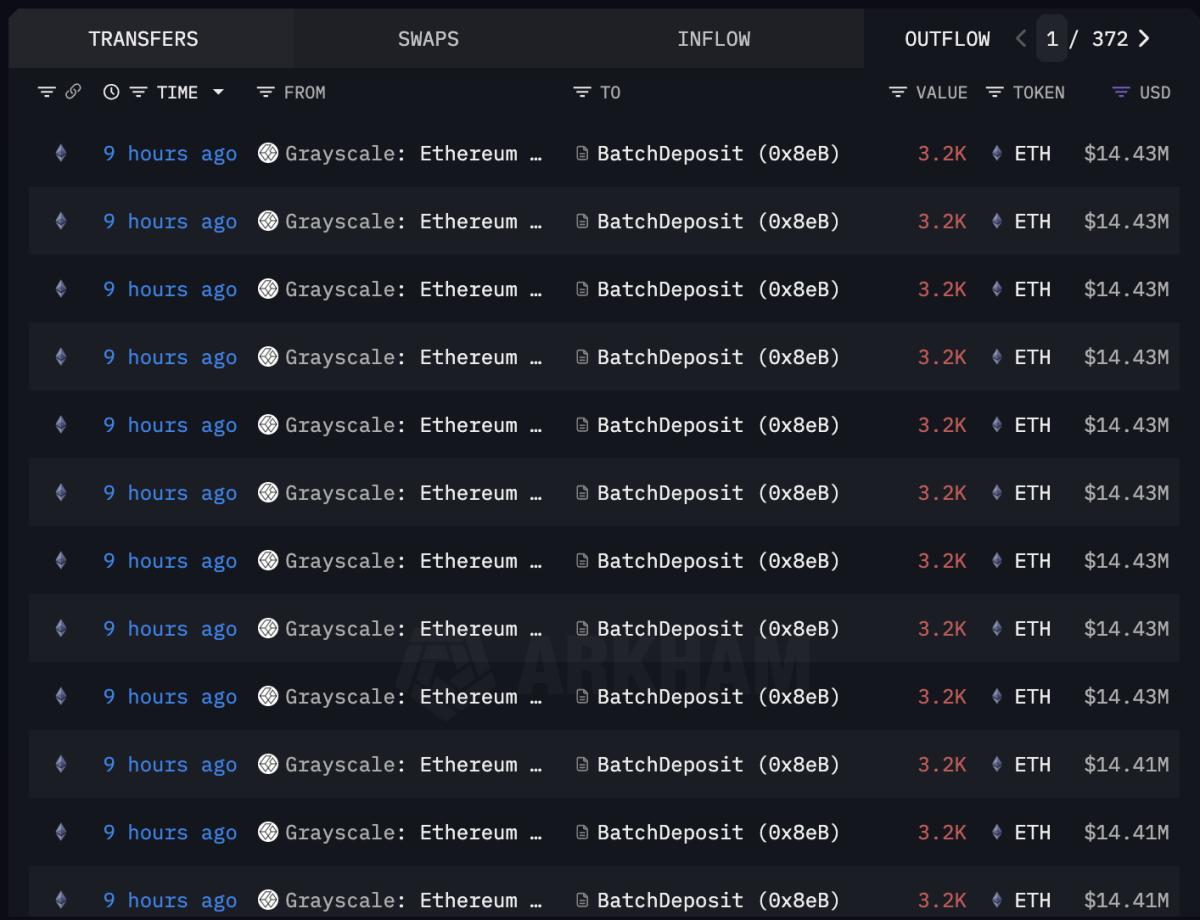Go to previous page of transfers
Viewport: 1200px width, 920px height.
pyautogui.click(x=1021, y=39)
